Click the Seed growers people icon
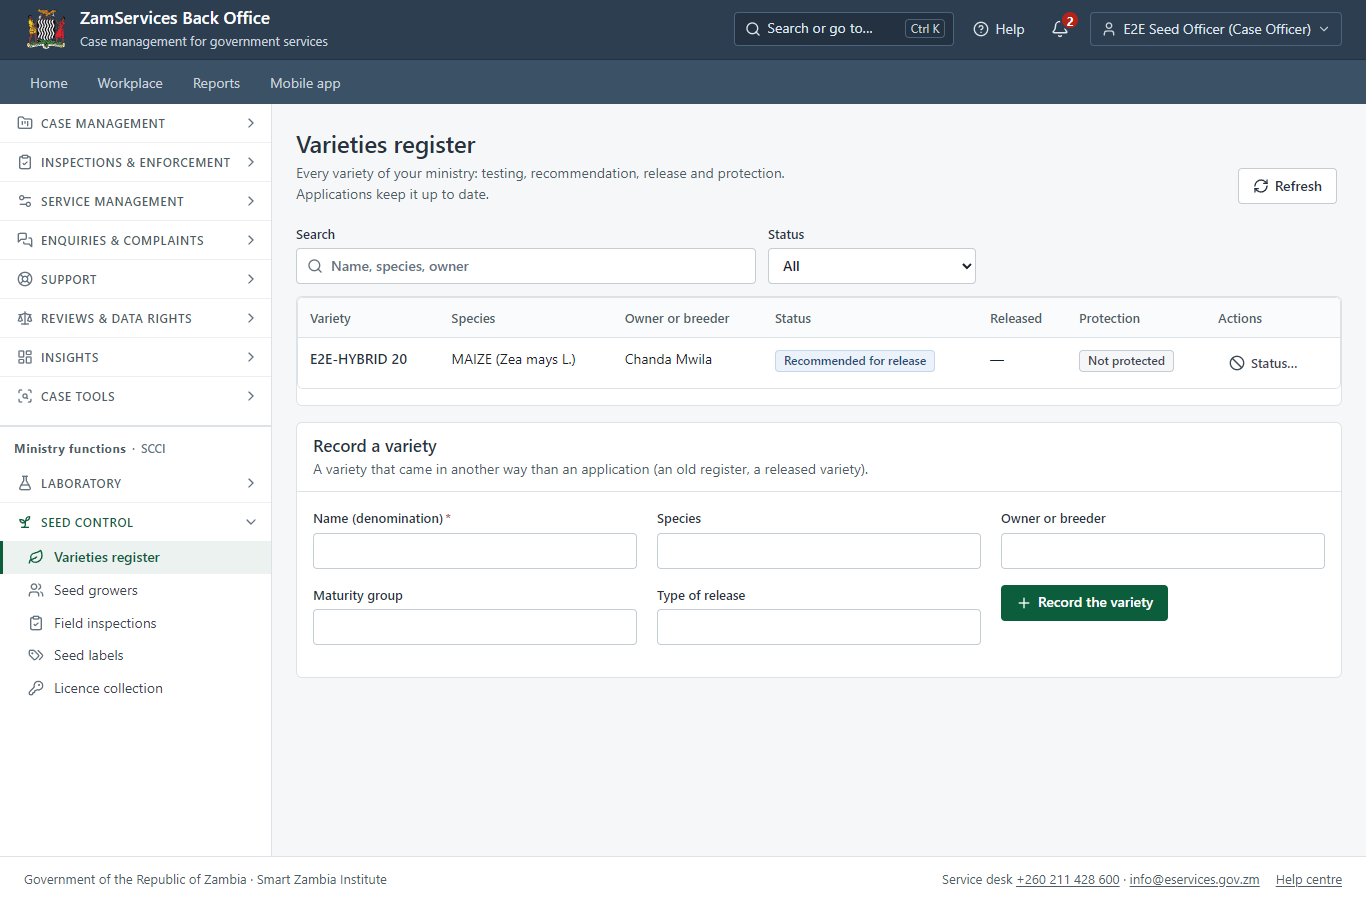Viewport: 1366px width, 900px height. [x=36, y=590]
